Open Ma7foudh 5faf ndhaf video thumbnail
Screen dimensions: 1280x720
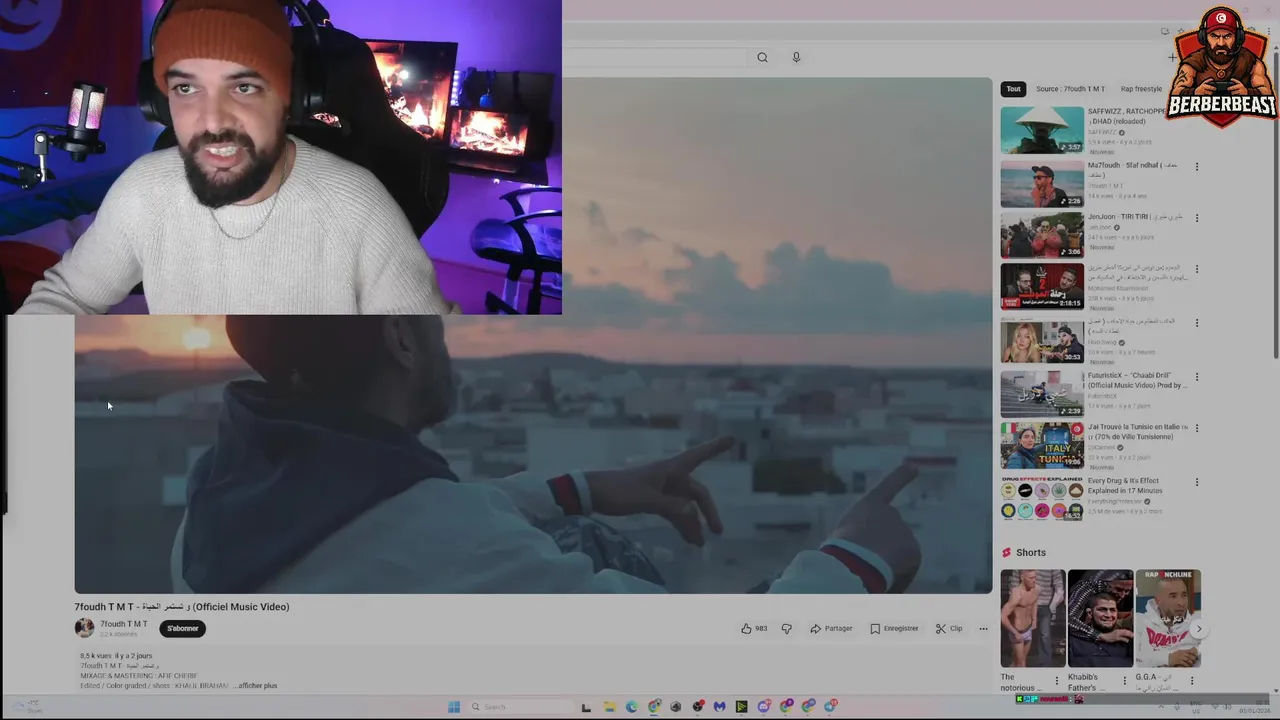point(1042,183)
